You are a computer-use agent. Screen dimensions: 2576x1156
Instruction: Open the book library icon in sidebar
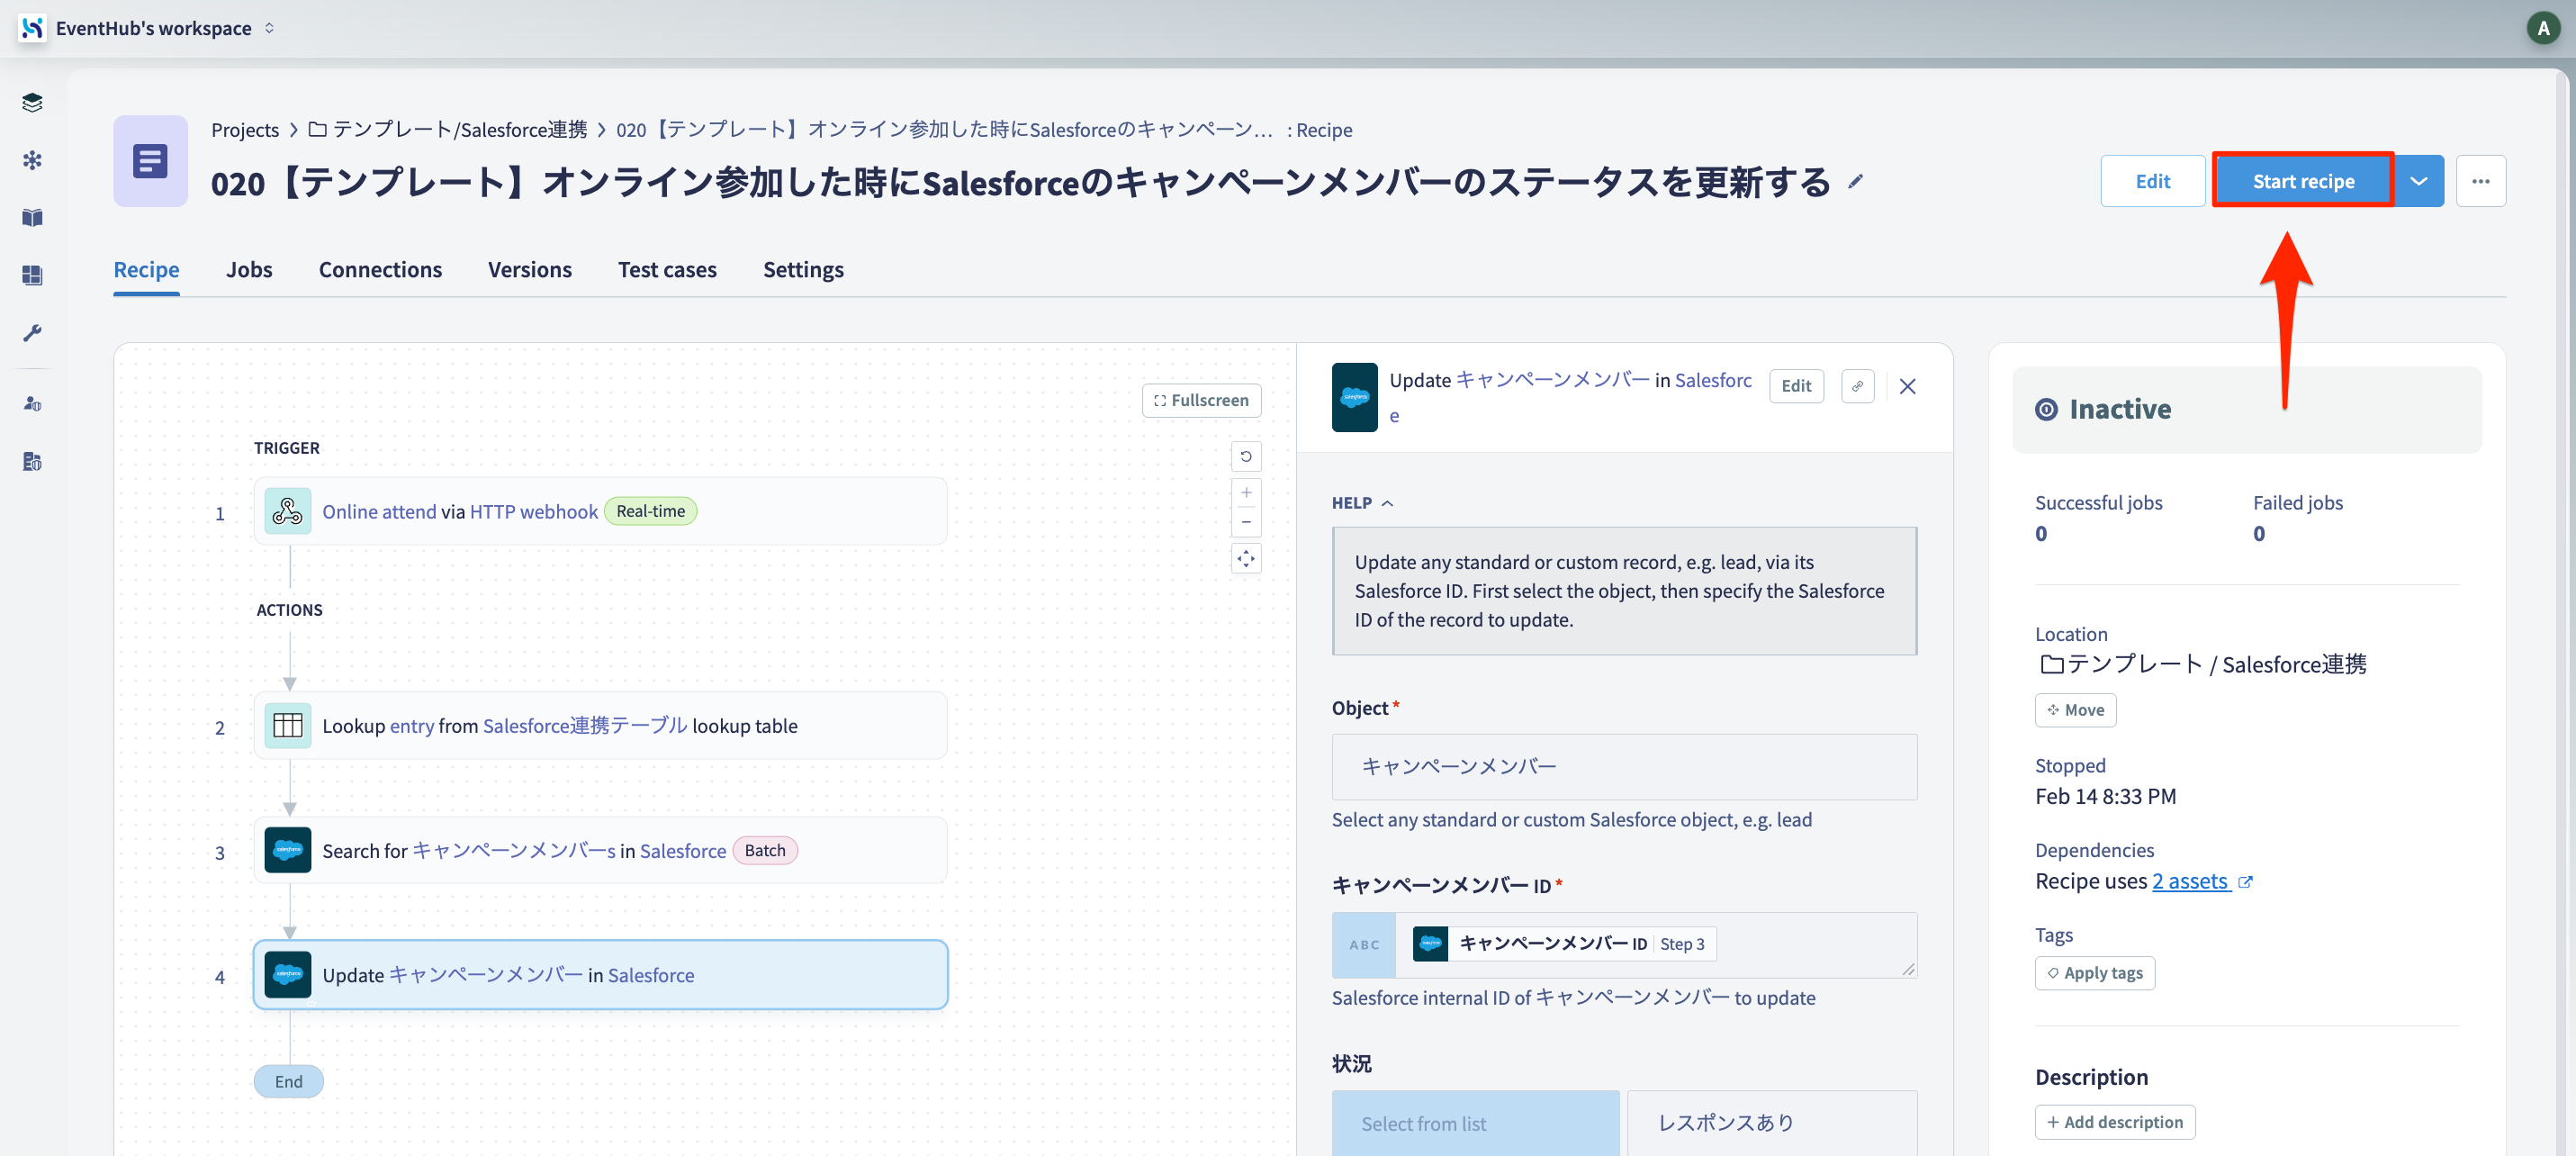[32, 217]
